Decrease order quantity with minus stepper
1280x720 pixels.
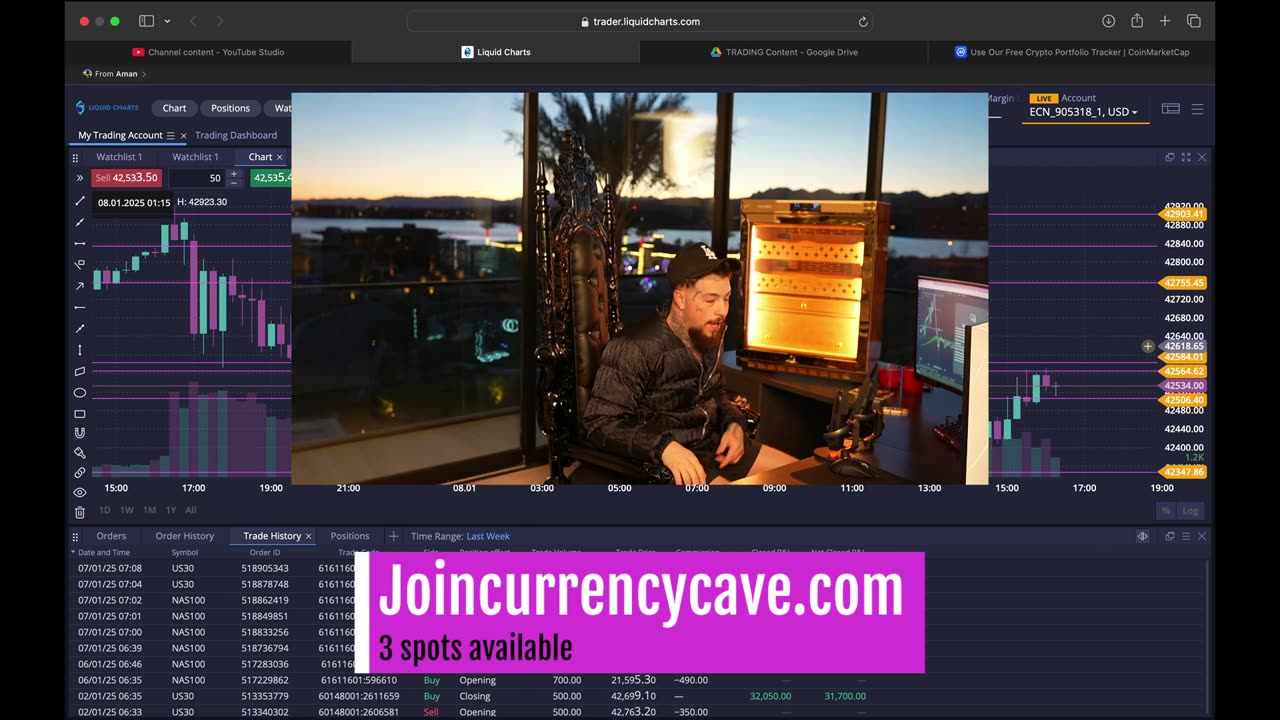234,183
